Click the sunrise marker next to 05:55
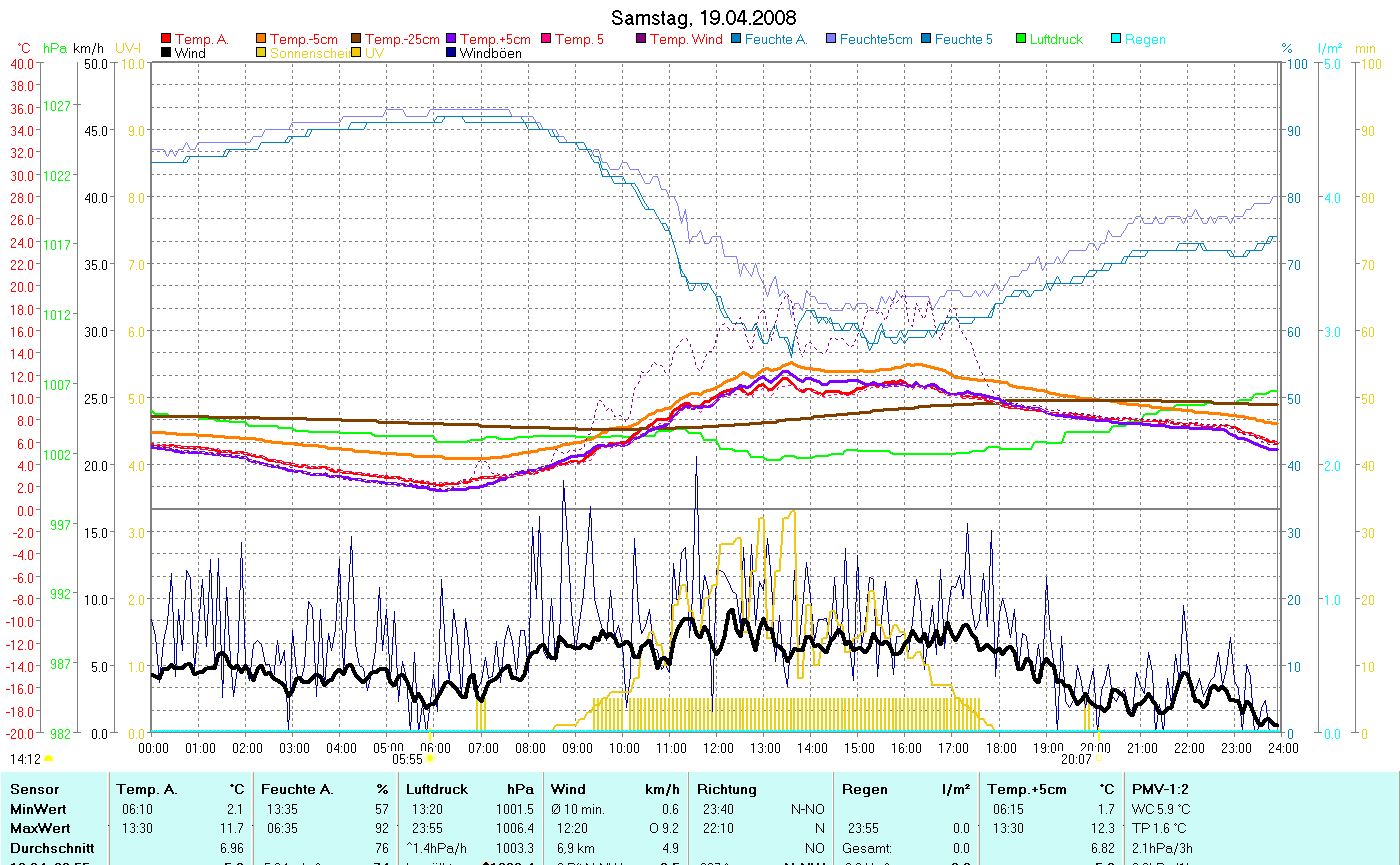Viewport: 1400px width, 865px height. tap(431, 759)
